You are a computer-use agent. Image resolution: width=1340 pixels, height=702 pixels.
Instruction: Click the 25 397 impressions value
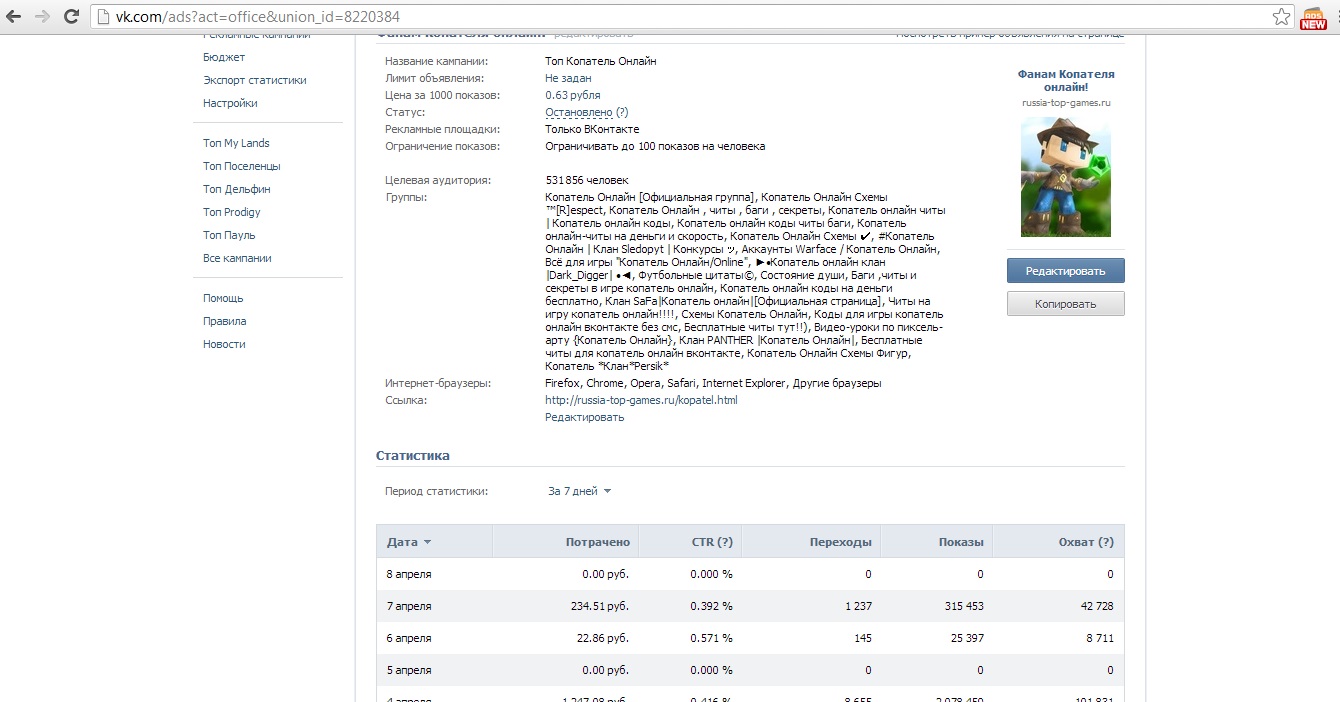point(965,638)
